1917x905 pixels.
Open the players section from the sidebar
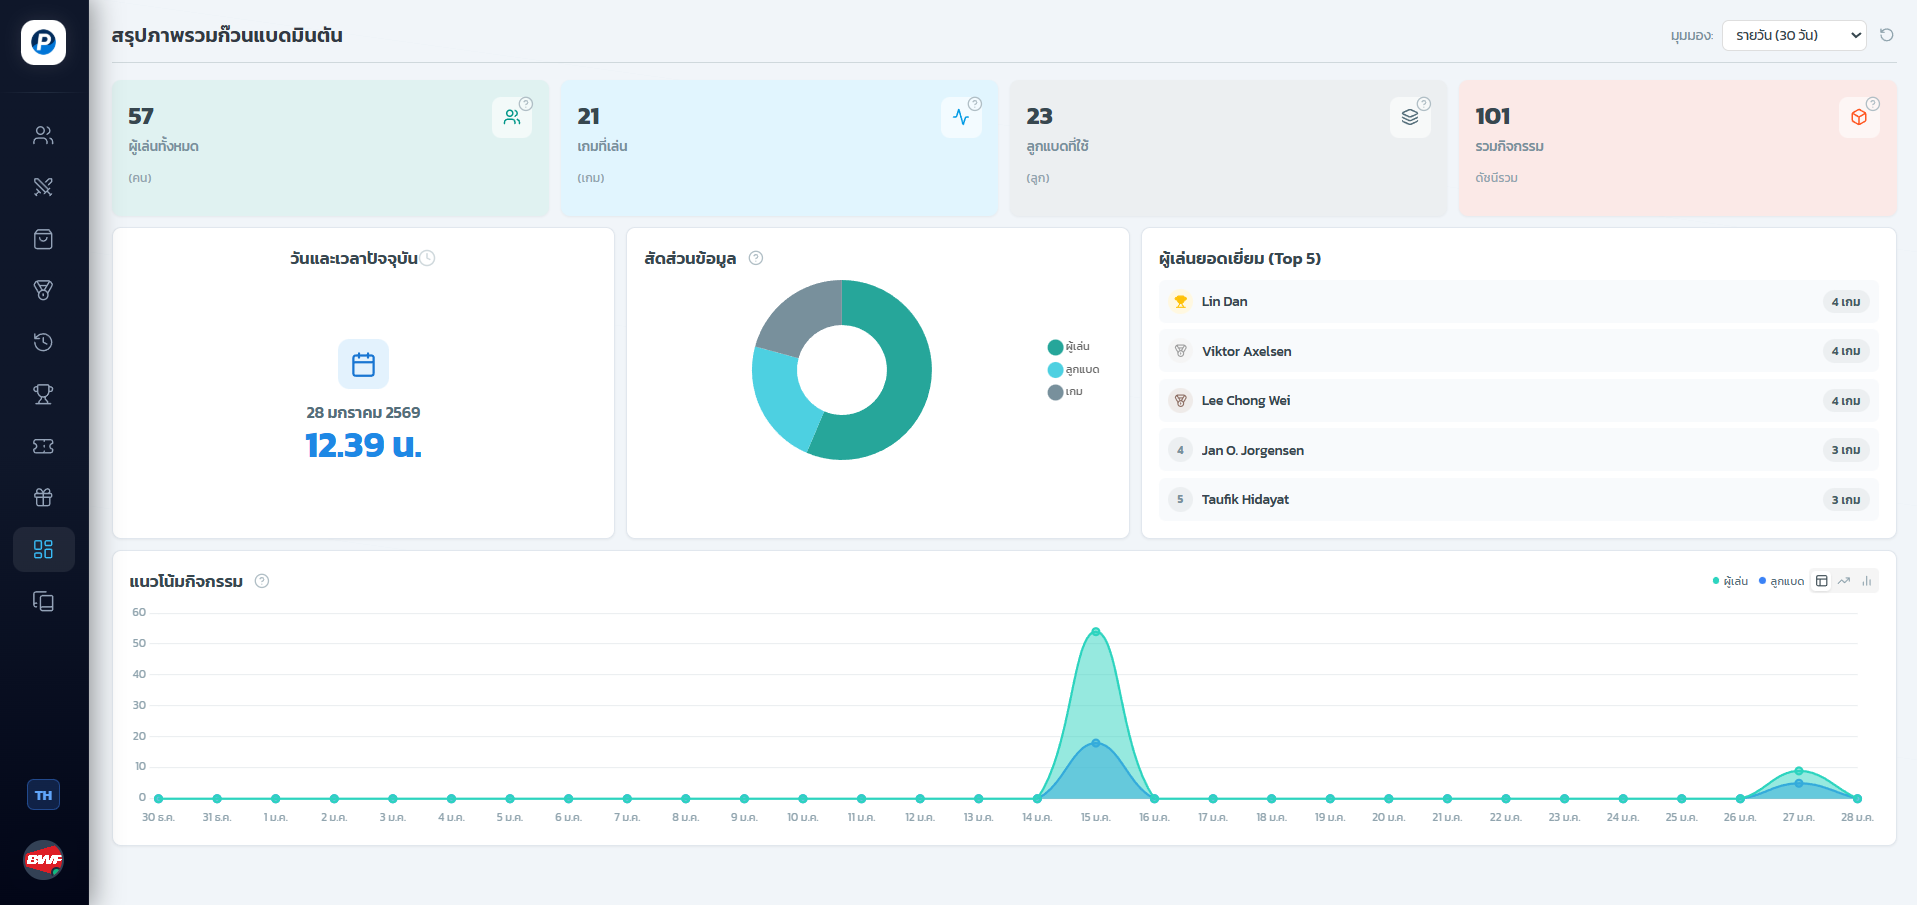click(43, 135)
